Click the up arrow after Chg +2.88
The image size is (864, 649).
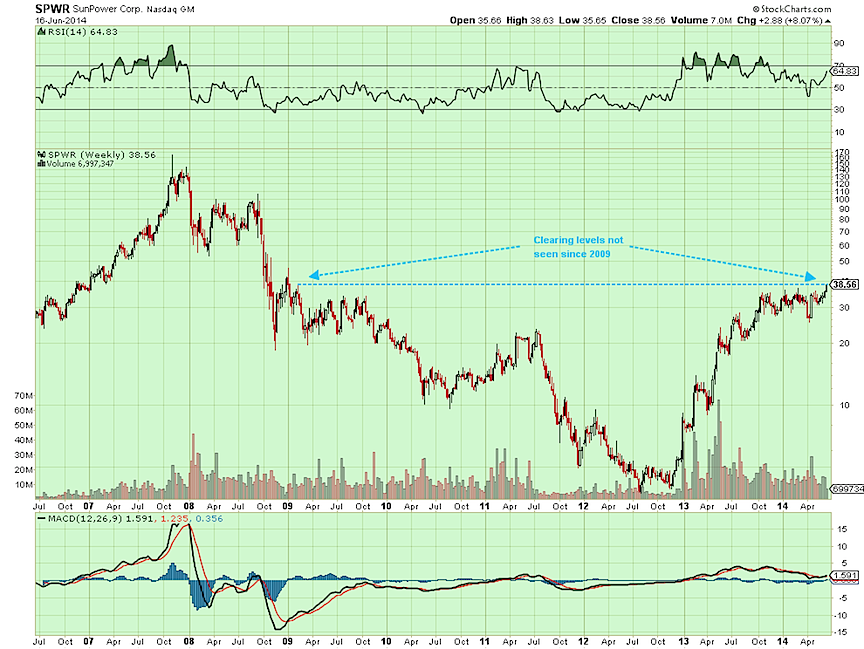point(828,21)
